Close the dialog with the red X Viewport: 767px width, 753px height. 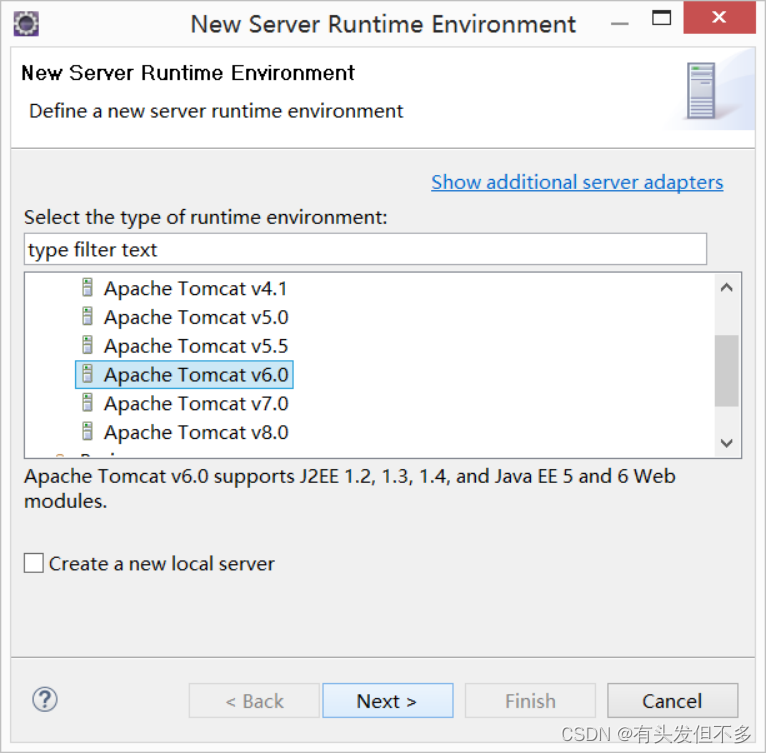click(719, 18)
